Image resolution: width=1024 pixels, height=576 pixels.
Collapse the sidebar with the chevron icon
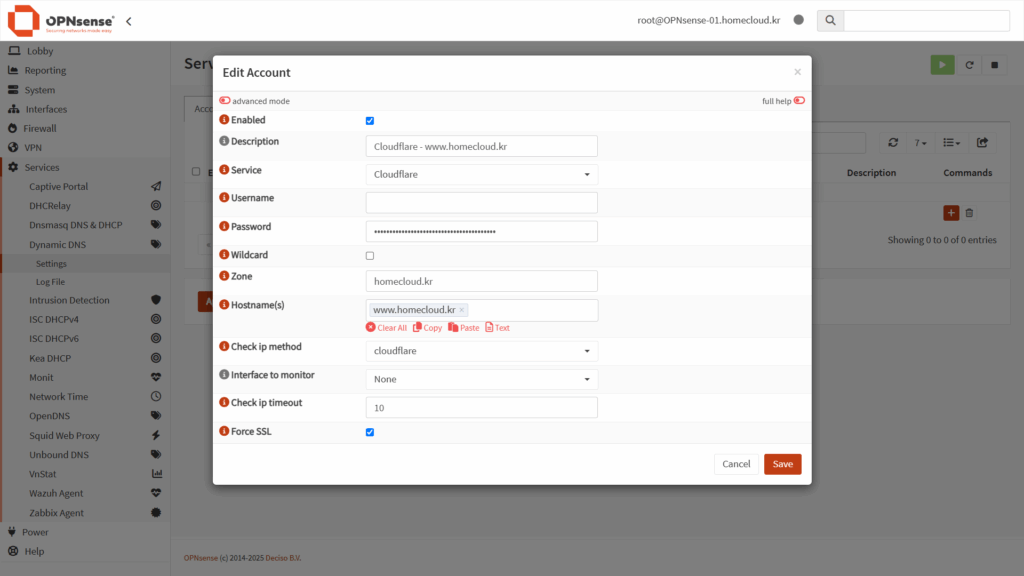point(128,21)
